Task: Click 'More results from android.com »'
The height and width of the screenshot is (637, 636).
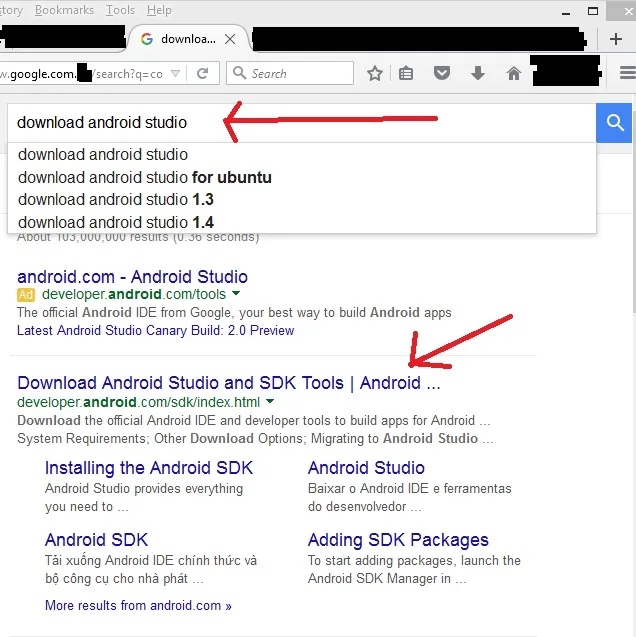Action: click(138, 605)
